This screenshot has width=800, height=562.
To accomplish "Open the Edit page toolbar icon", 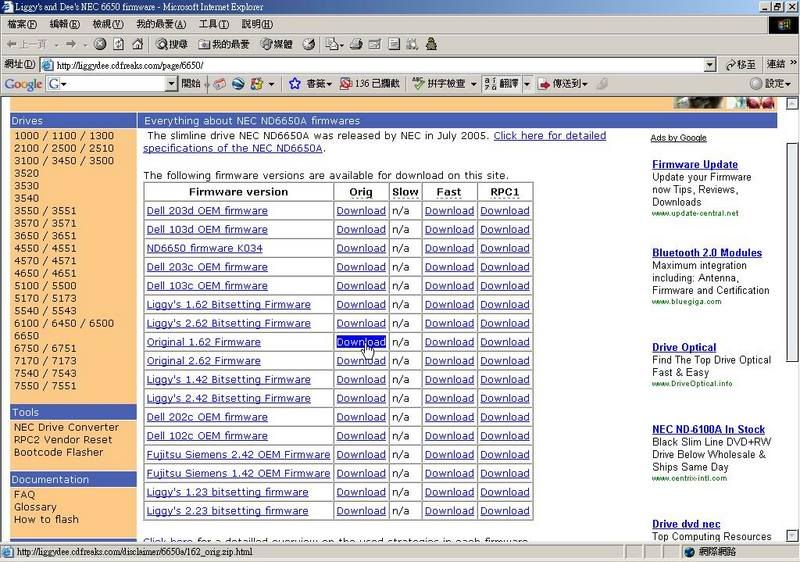I will pos(375,44).
